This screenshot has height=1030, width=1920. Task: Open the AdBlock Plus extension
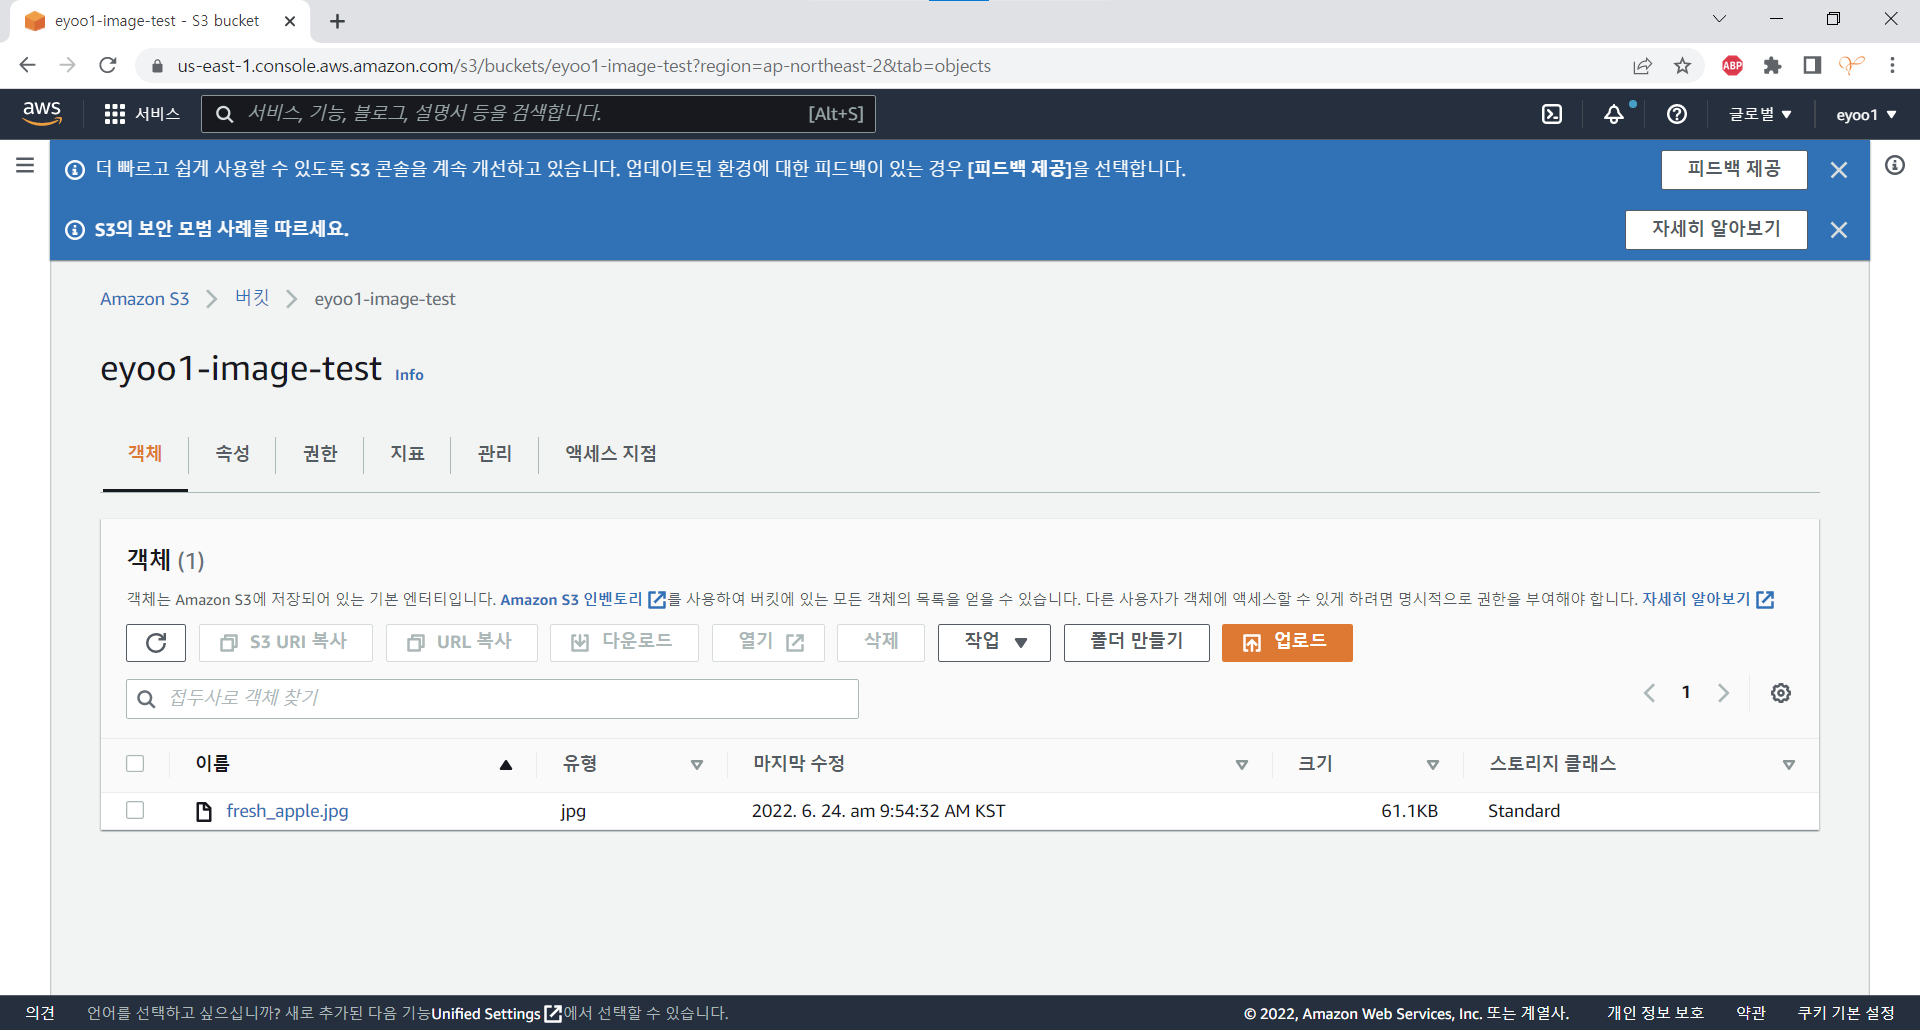[x=1733, y=66]
